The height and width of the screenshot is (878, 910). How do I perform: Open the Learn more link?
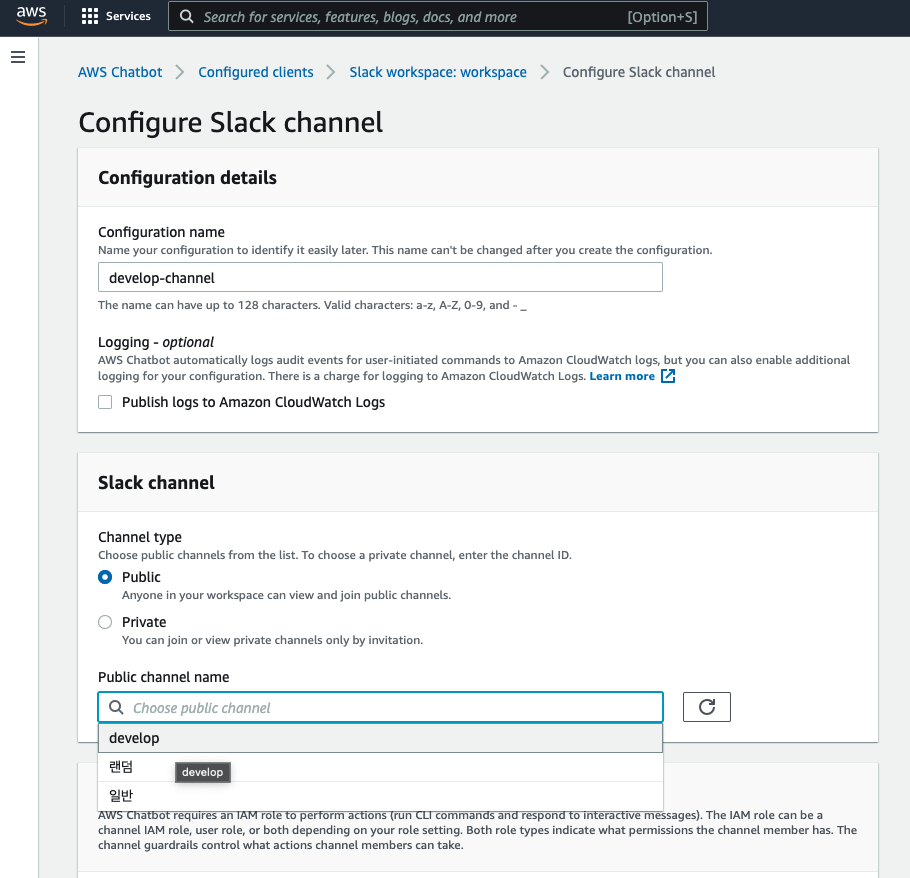pos(622,376)
